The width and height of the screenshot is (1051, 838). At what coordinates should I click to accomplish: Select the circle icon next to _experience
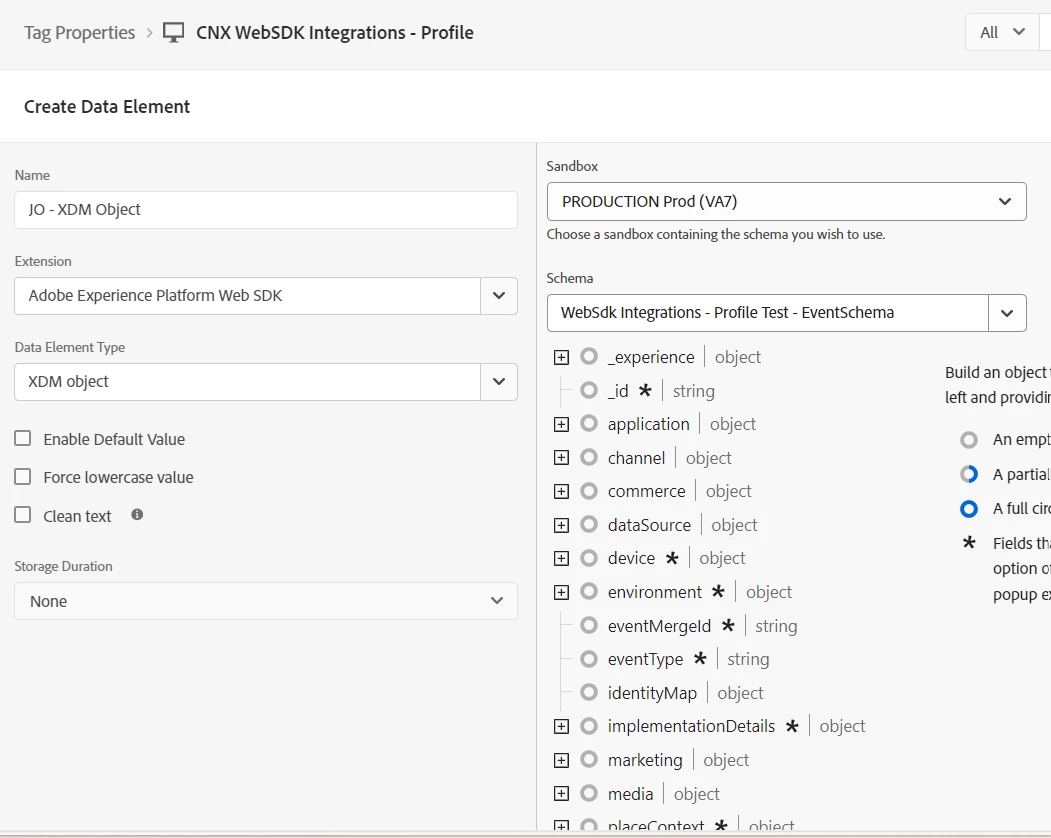pos(589,357)
